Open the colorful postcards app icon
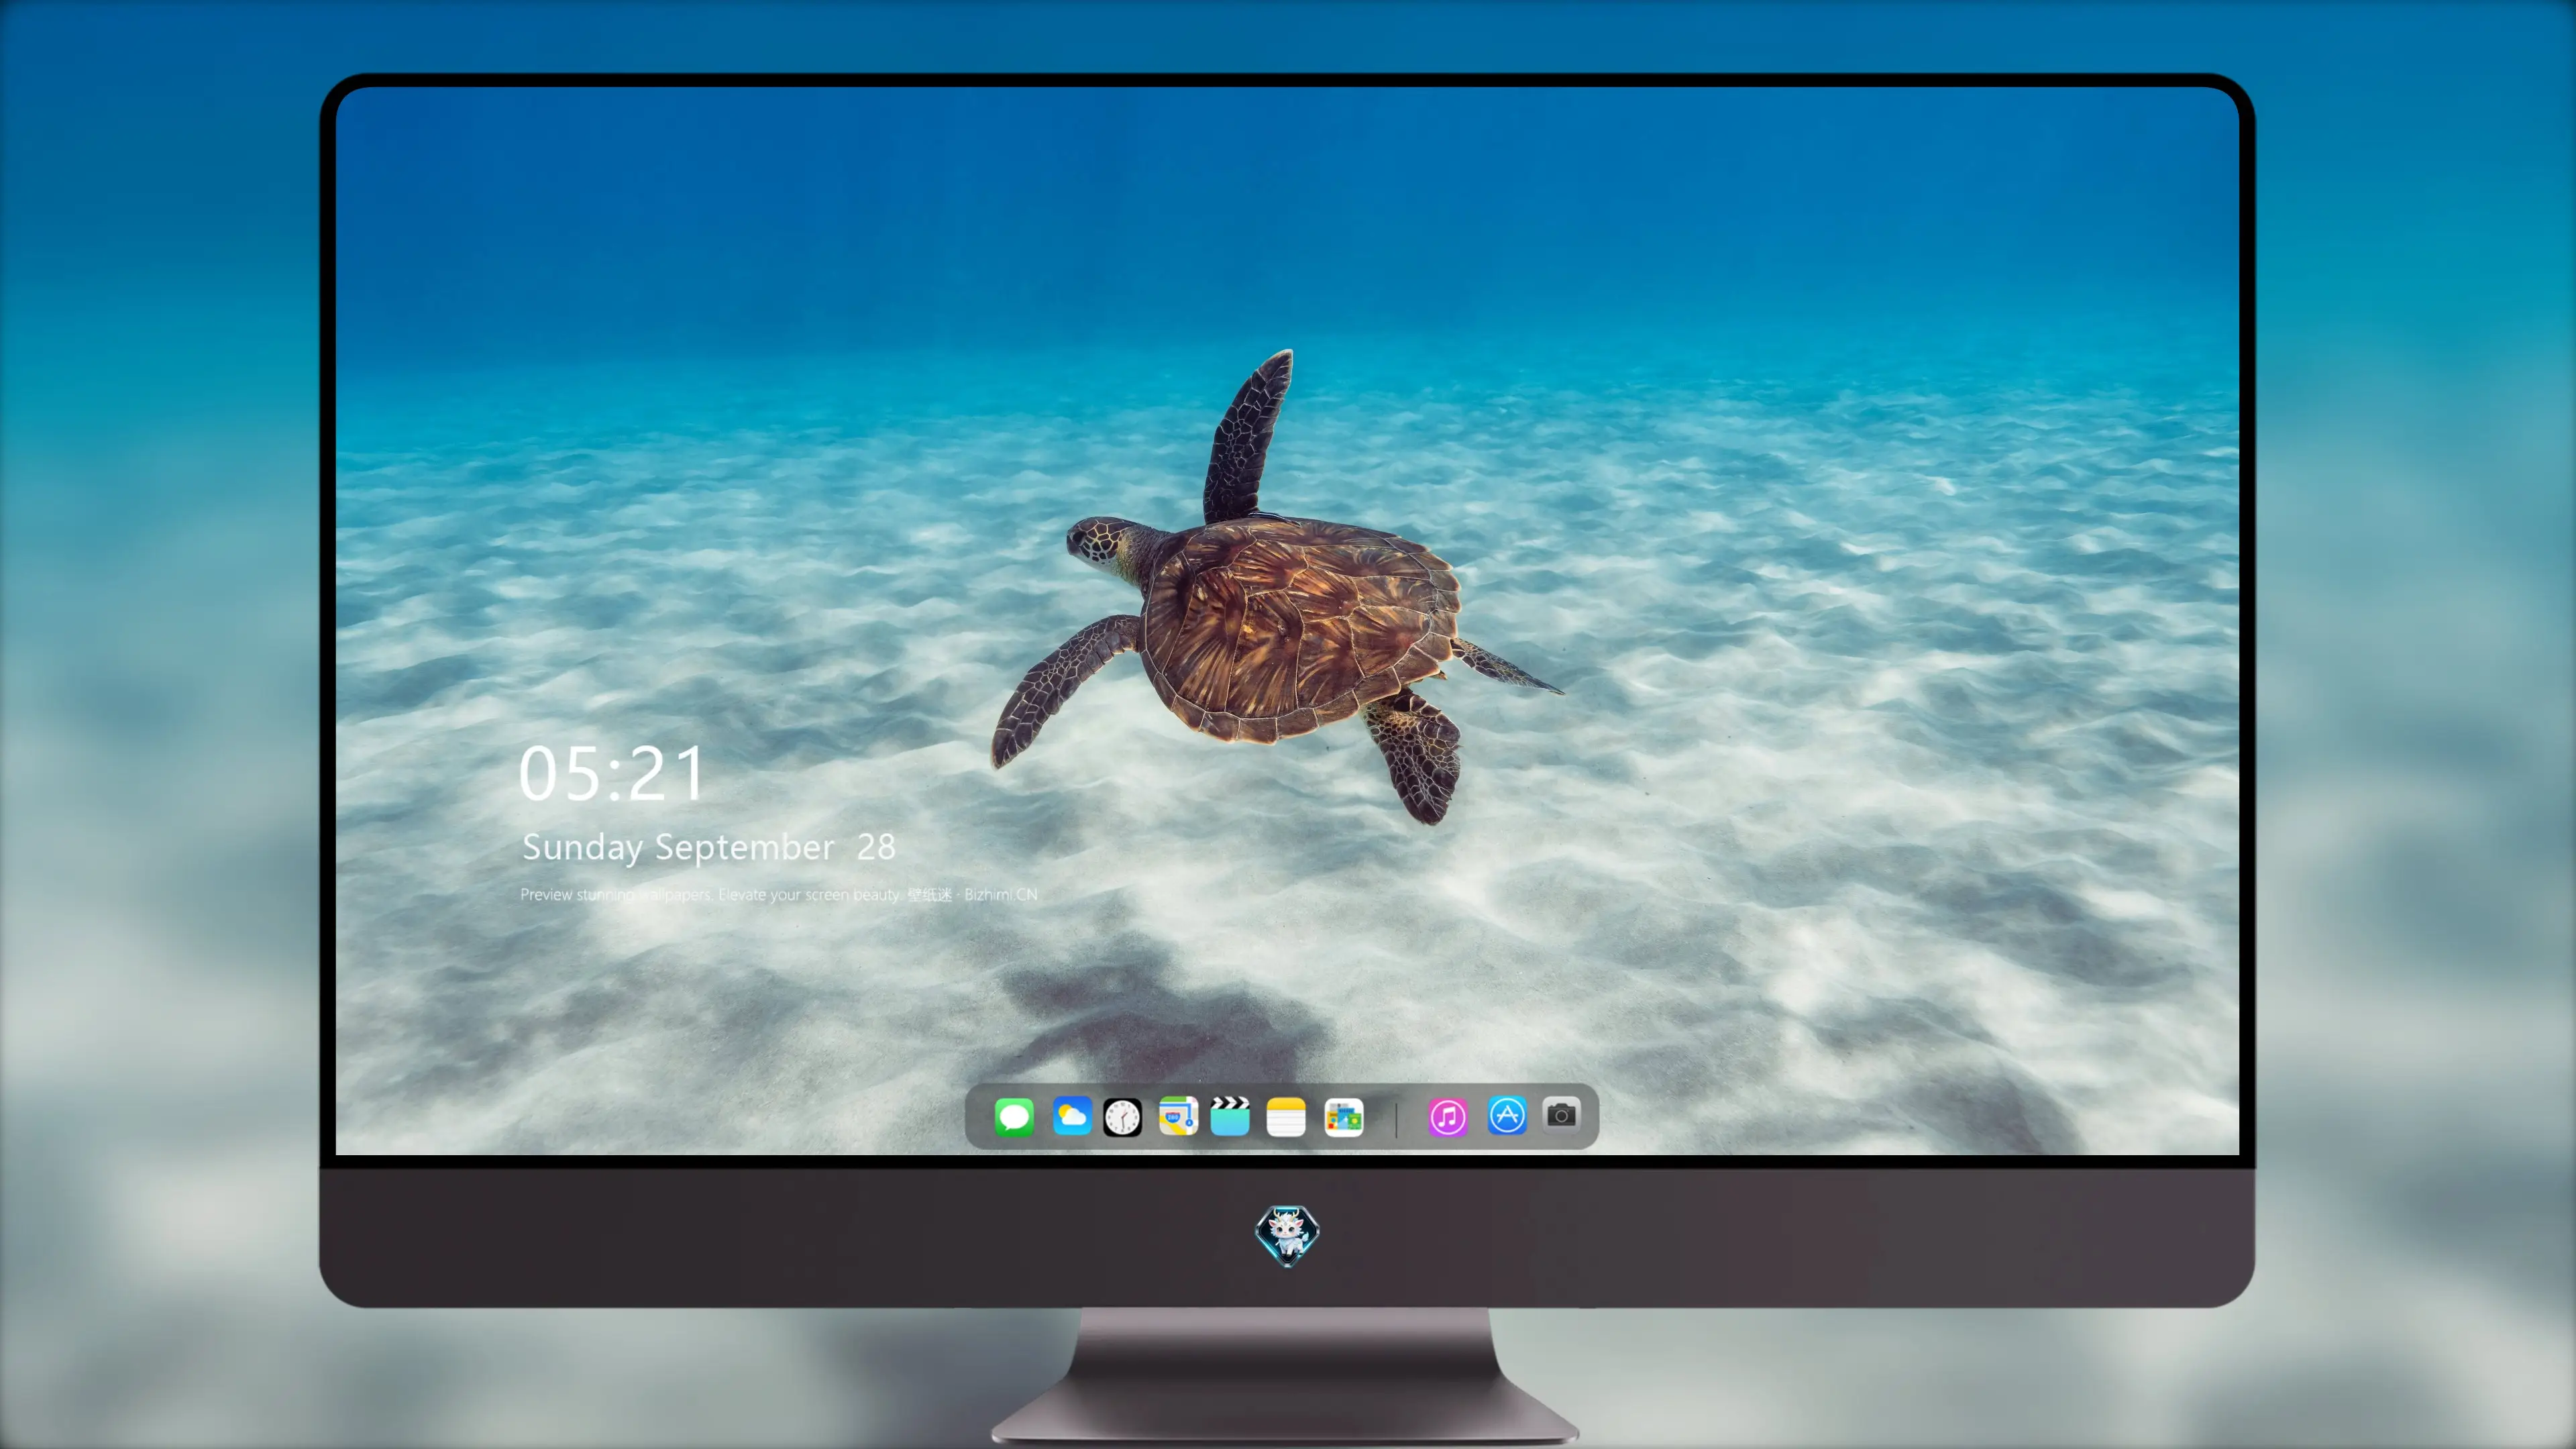This screenshot has height=1449, width=2576. coord(1344,1117)
